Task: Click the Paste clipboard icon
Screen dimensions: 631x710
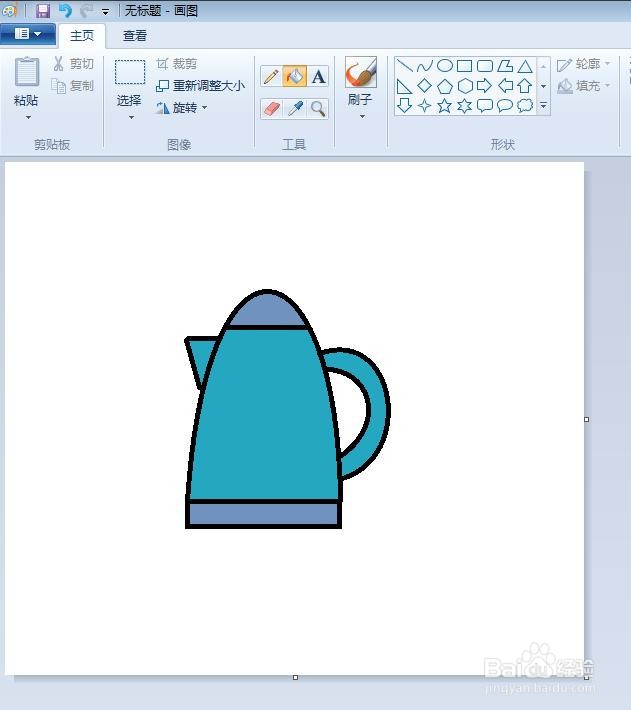Action: click(27, 72)
